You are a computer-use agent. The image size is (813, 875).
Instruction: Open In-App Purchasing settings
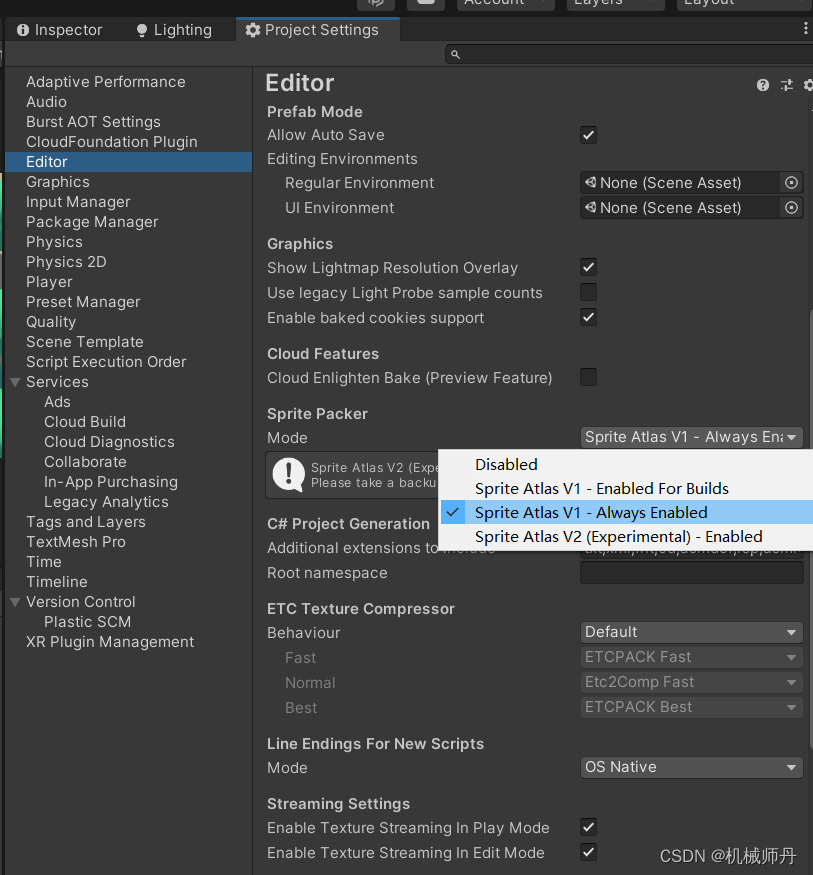click(x=111, y=482)
